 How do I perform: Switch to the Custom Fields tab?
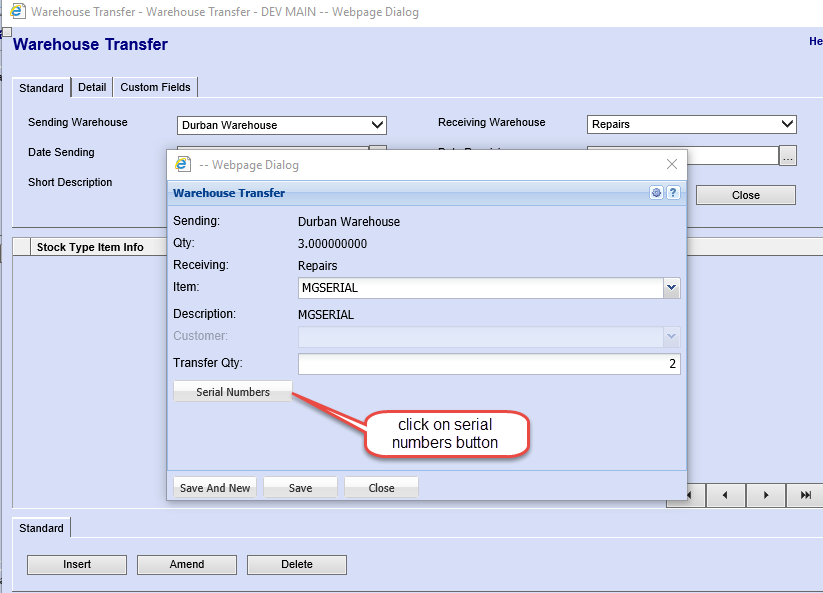[x=155, y=88]
